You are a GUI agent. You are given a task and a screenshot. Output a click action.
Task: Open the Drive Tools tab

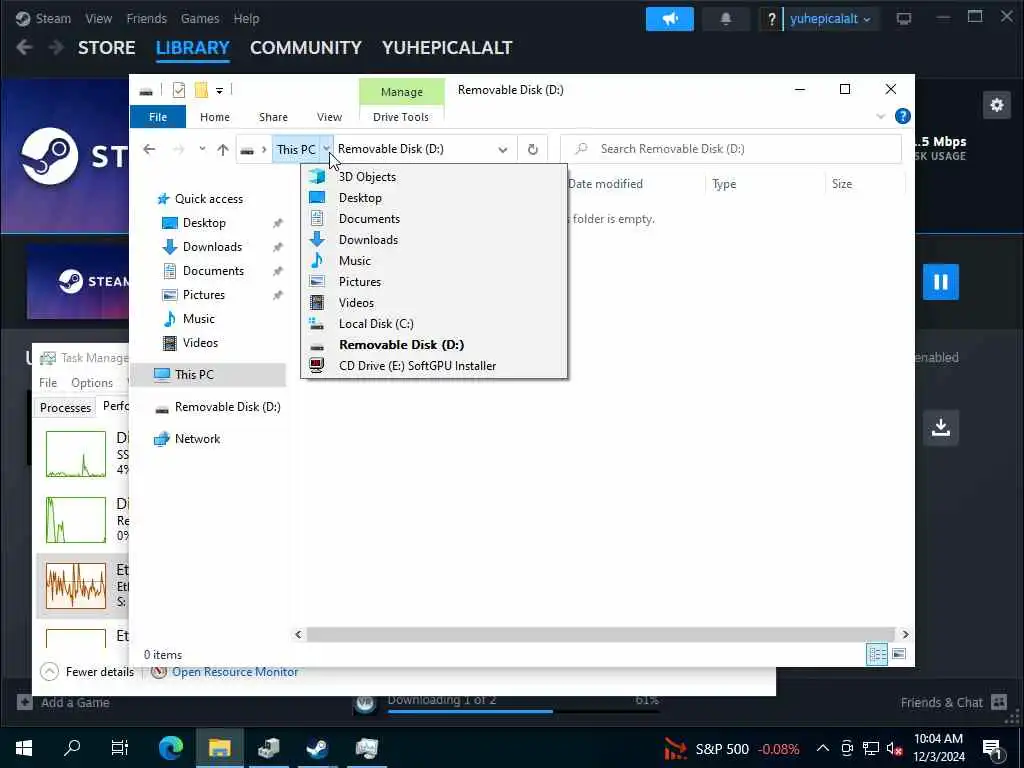coord(401,117)
